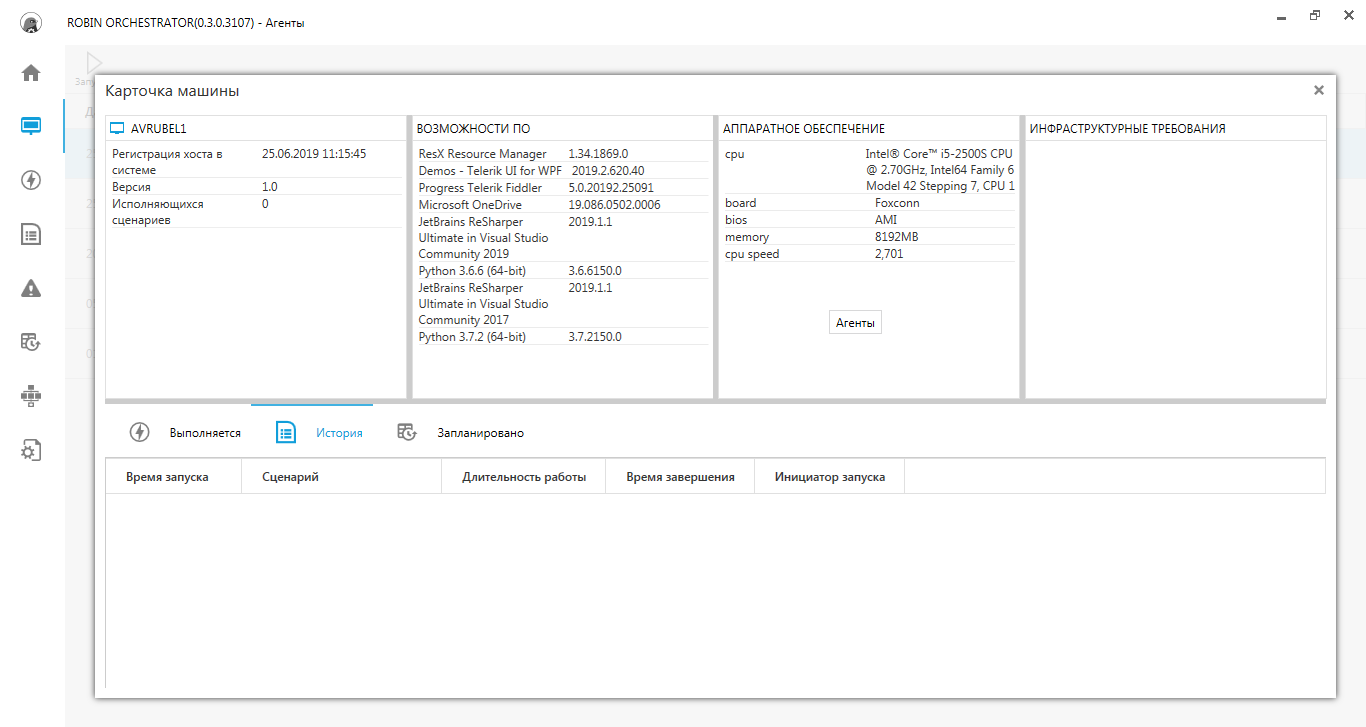This screenshot has width=1366, height=727.
Task: Click the Выполняется lightning icon
Action: [x=140, y=432]
